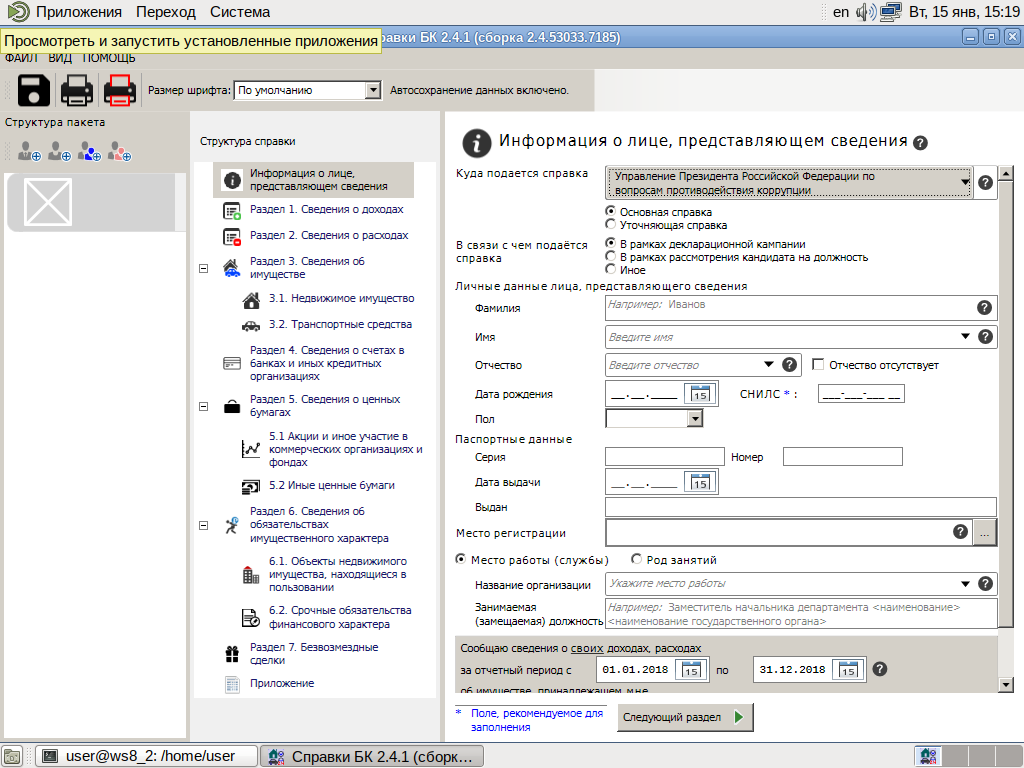Open 5.2 Иные ценные бумаги

tap(331, 486)
